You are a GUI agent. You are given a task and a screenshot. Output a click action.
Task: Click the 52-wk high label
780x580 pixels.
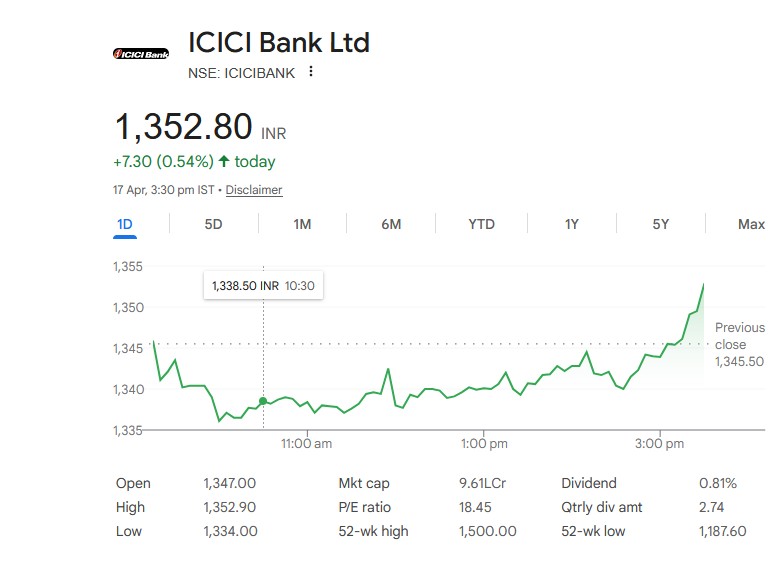[373, 531]
